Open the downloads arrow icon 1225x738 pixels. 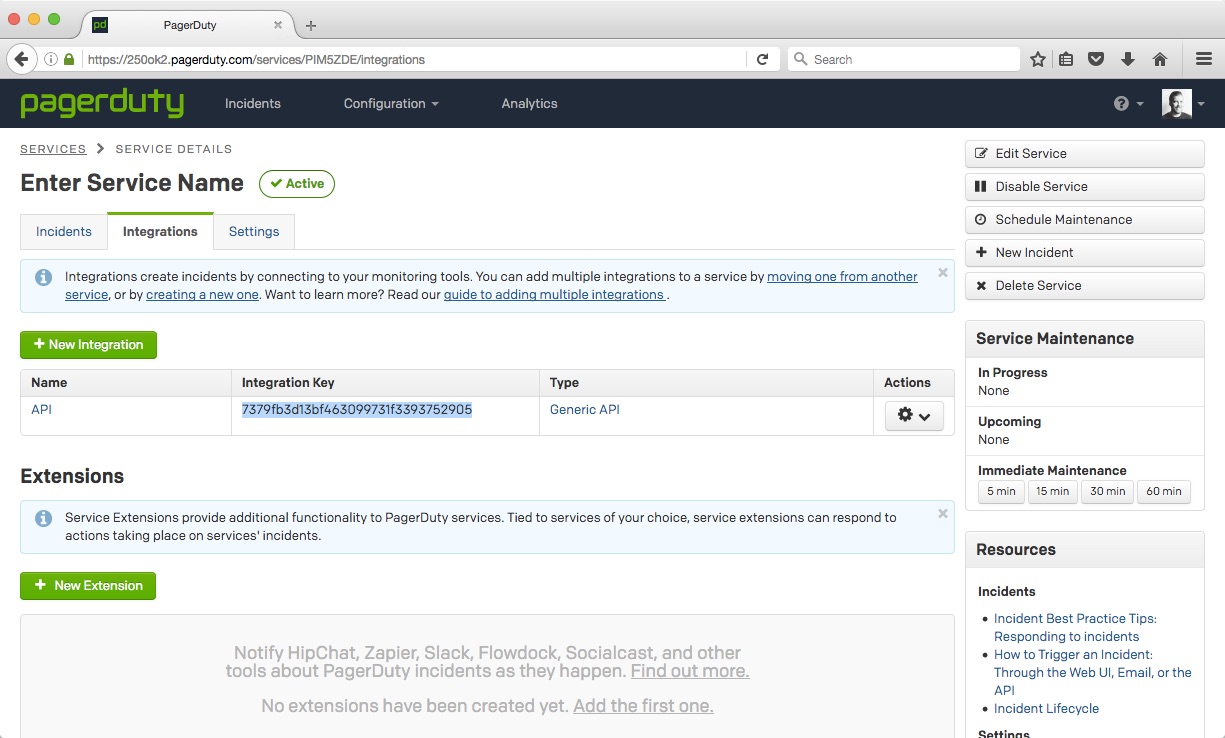pos(1128,59)
